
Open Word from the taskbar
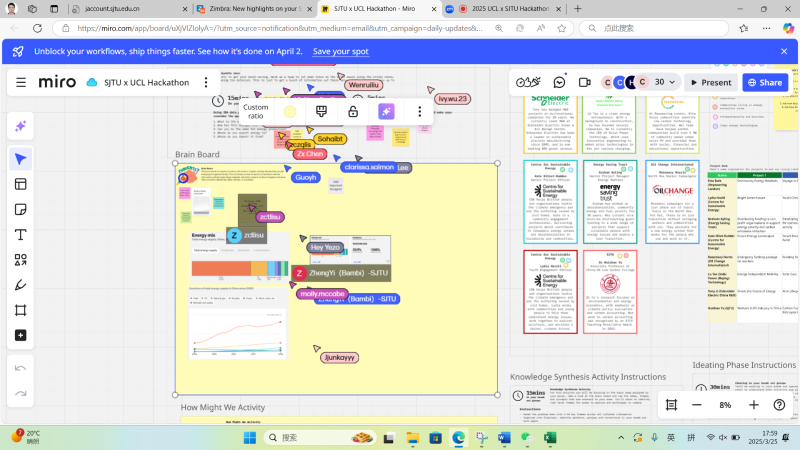tap(504, 438)
